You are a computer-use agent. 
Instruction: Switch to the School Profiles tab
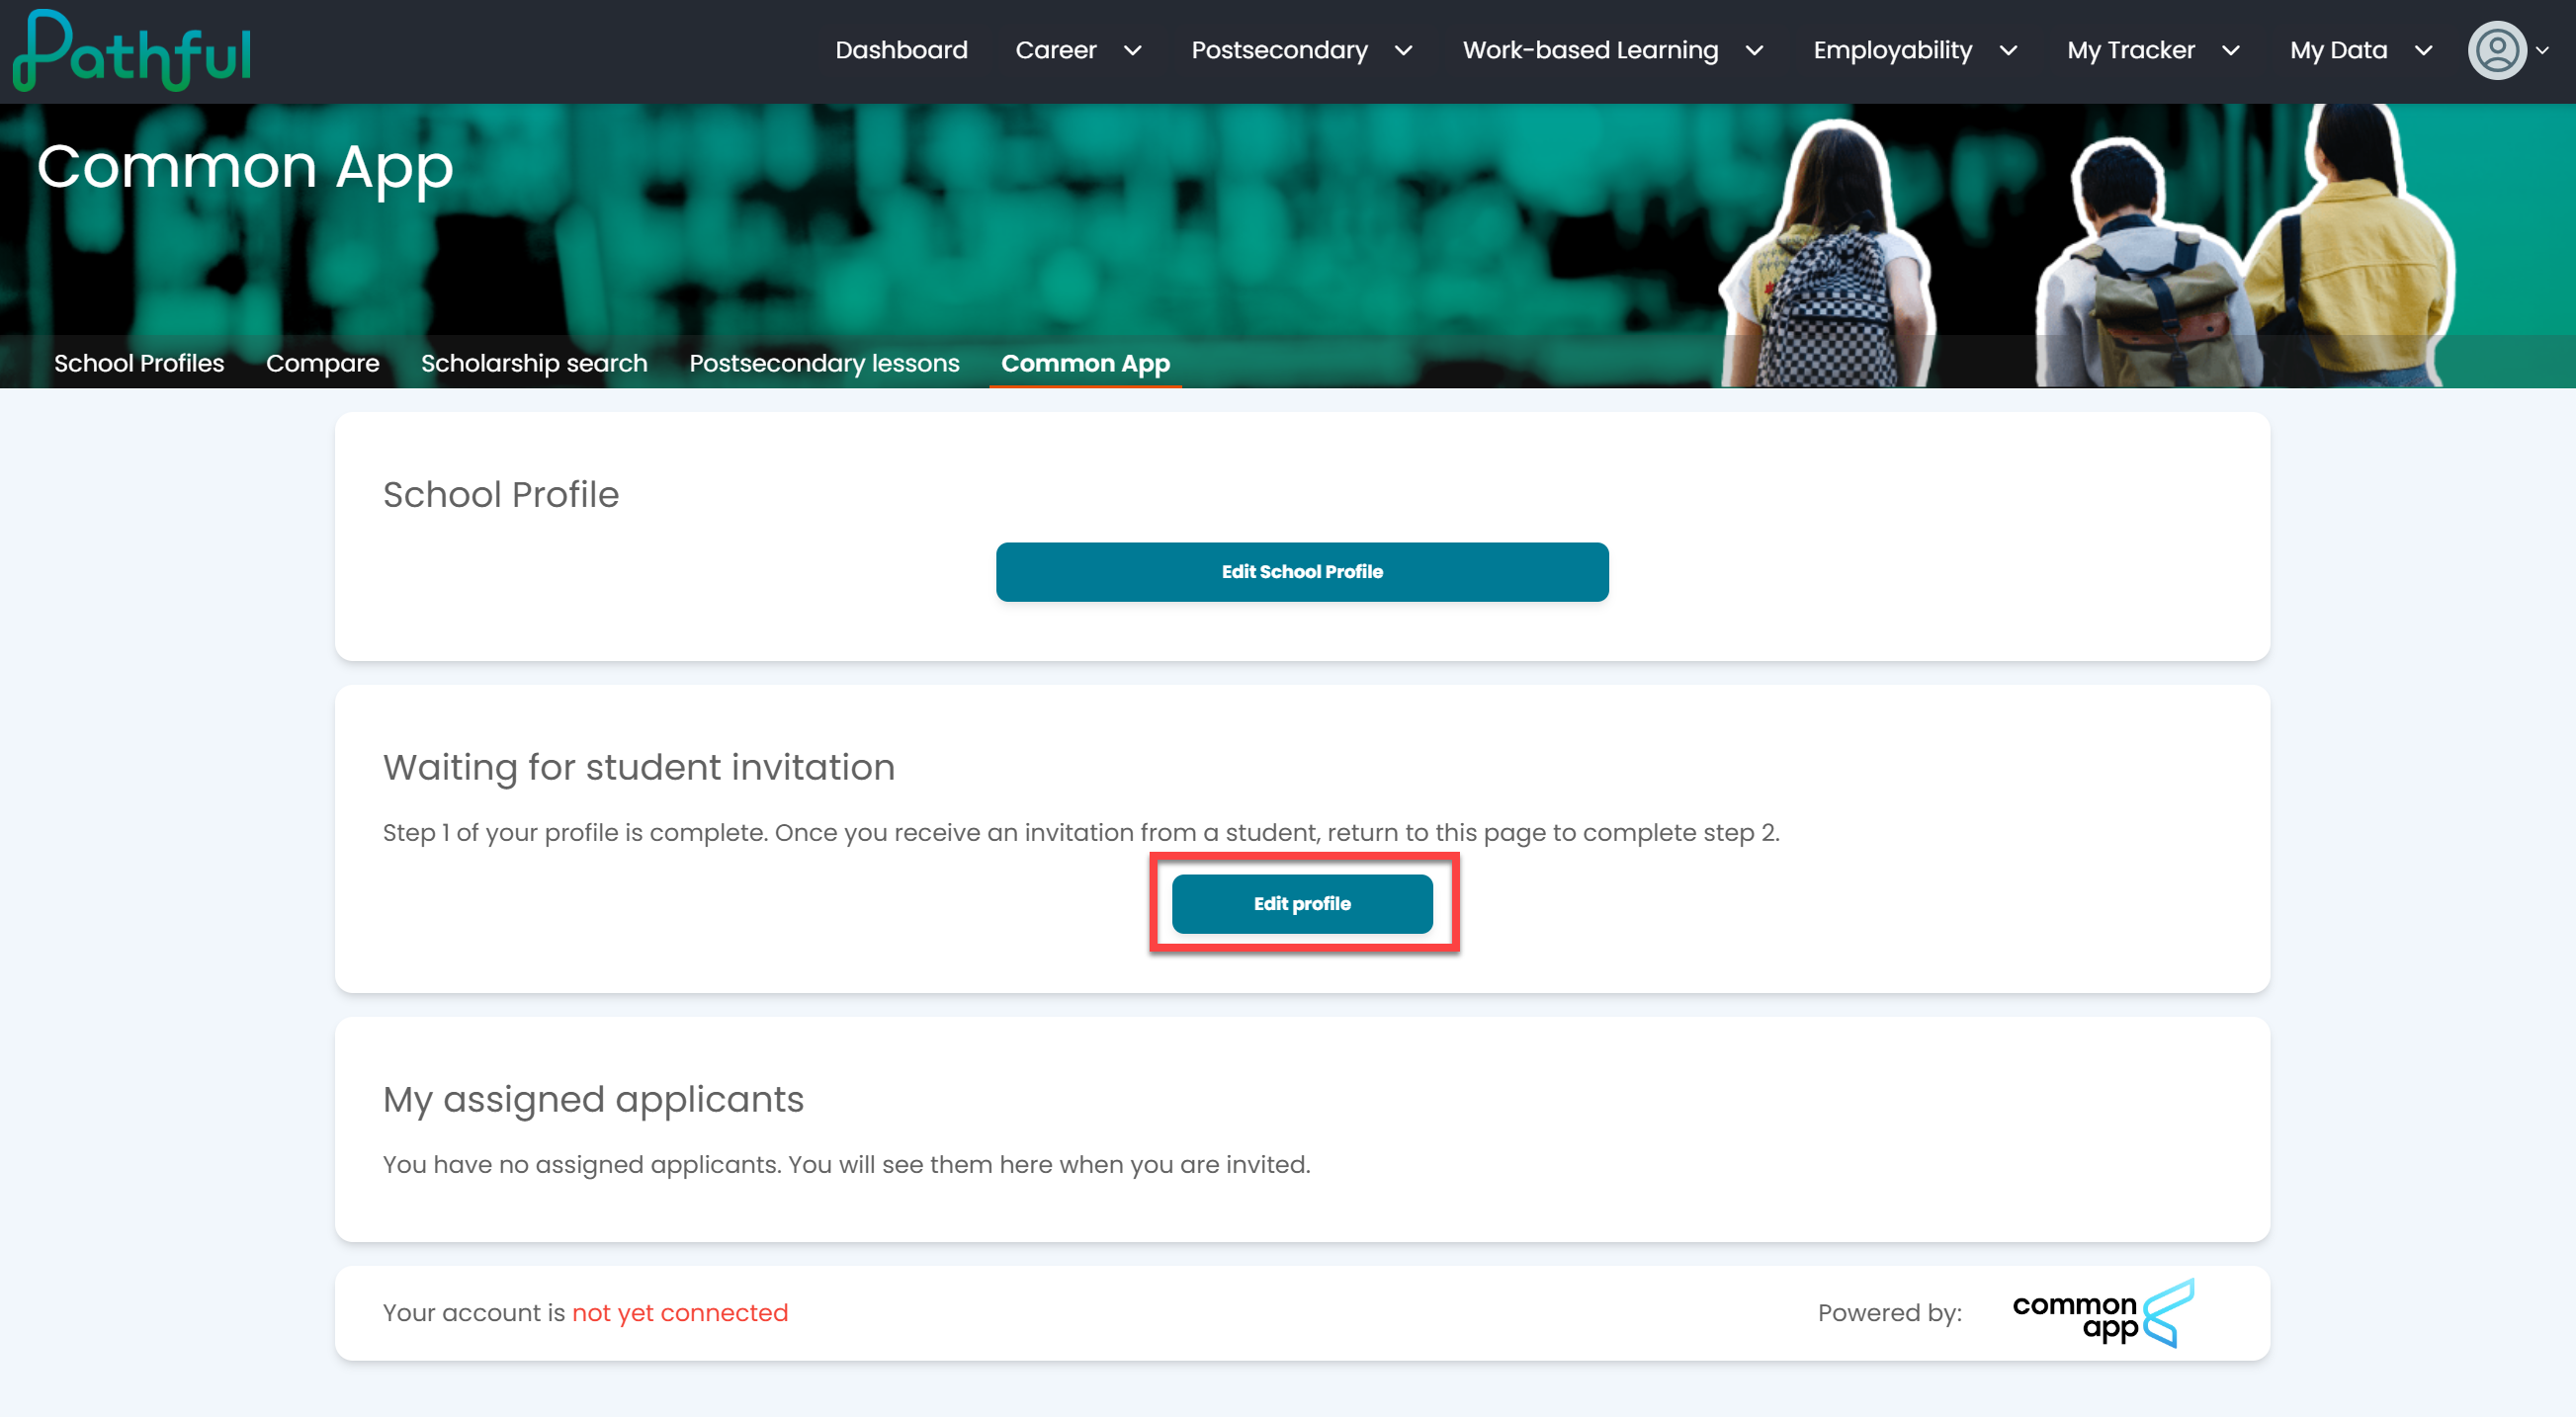click(139, 363)
